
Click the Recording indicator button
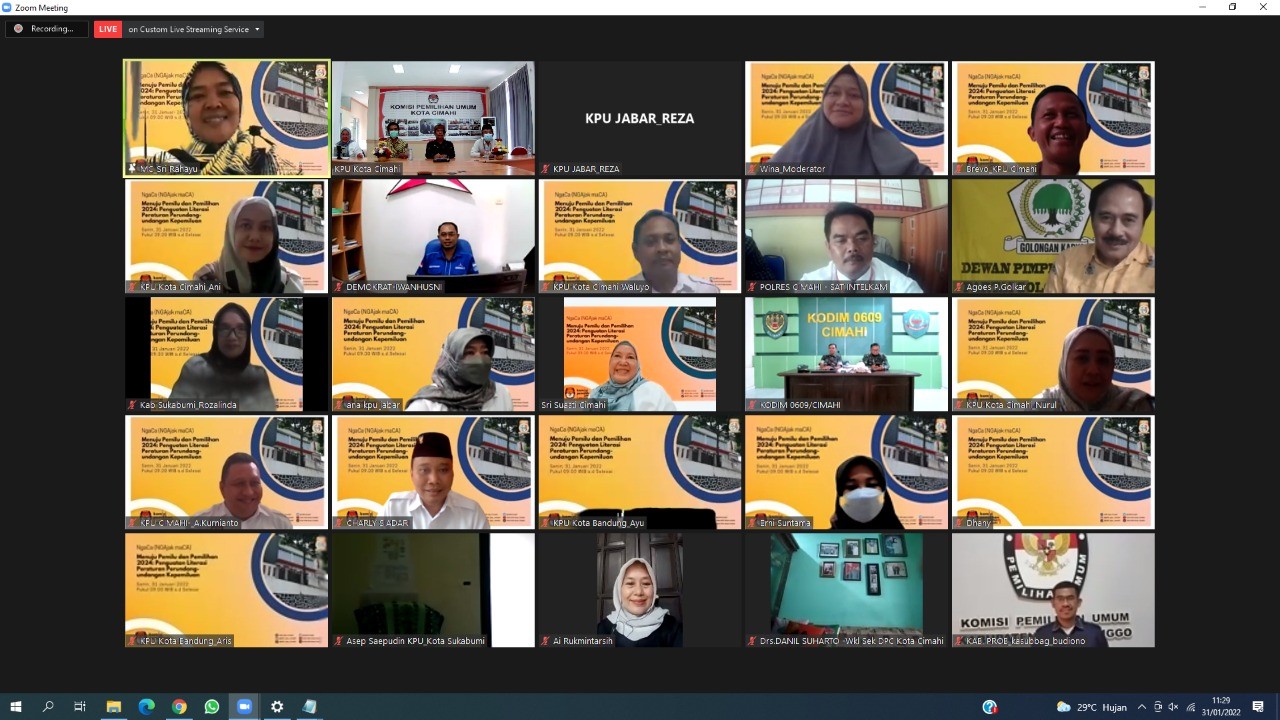(x=46, y=29)
